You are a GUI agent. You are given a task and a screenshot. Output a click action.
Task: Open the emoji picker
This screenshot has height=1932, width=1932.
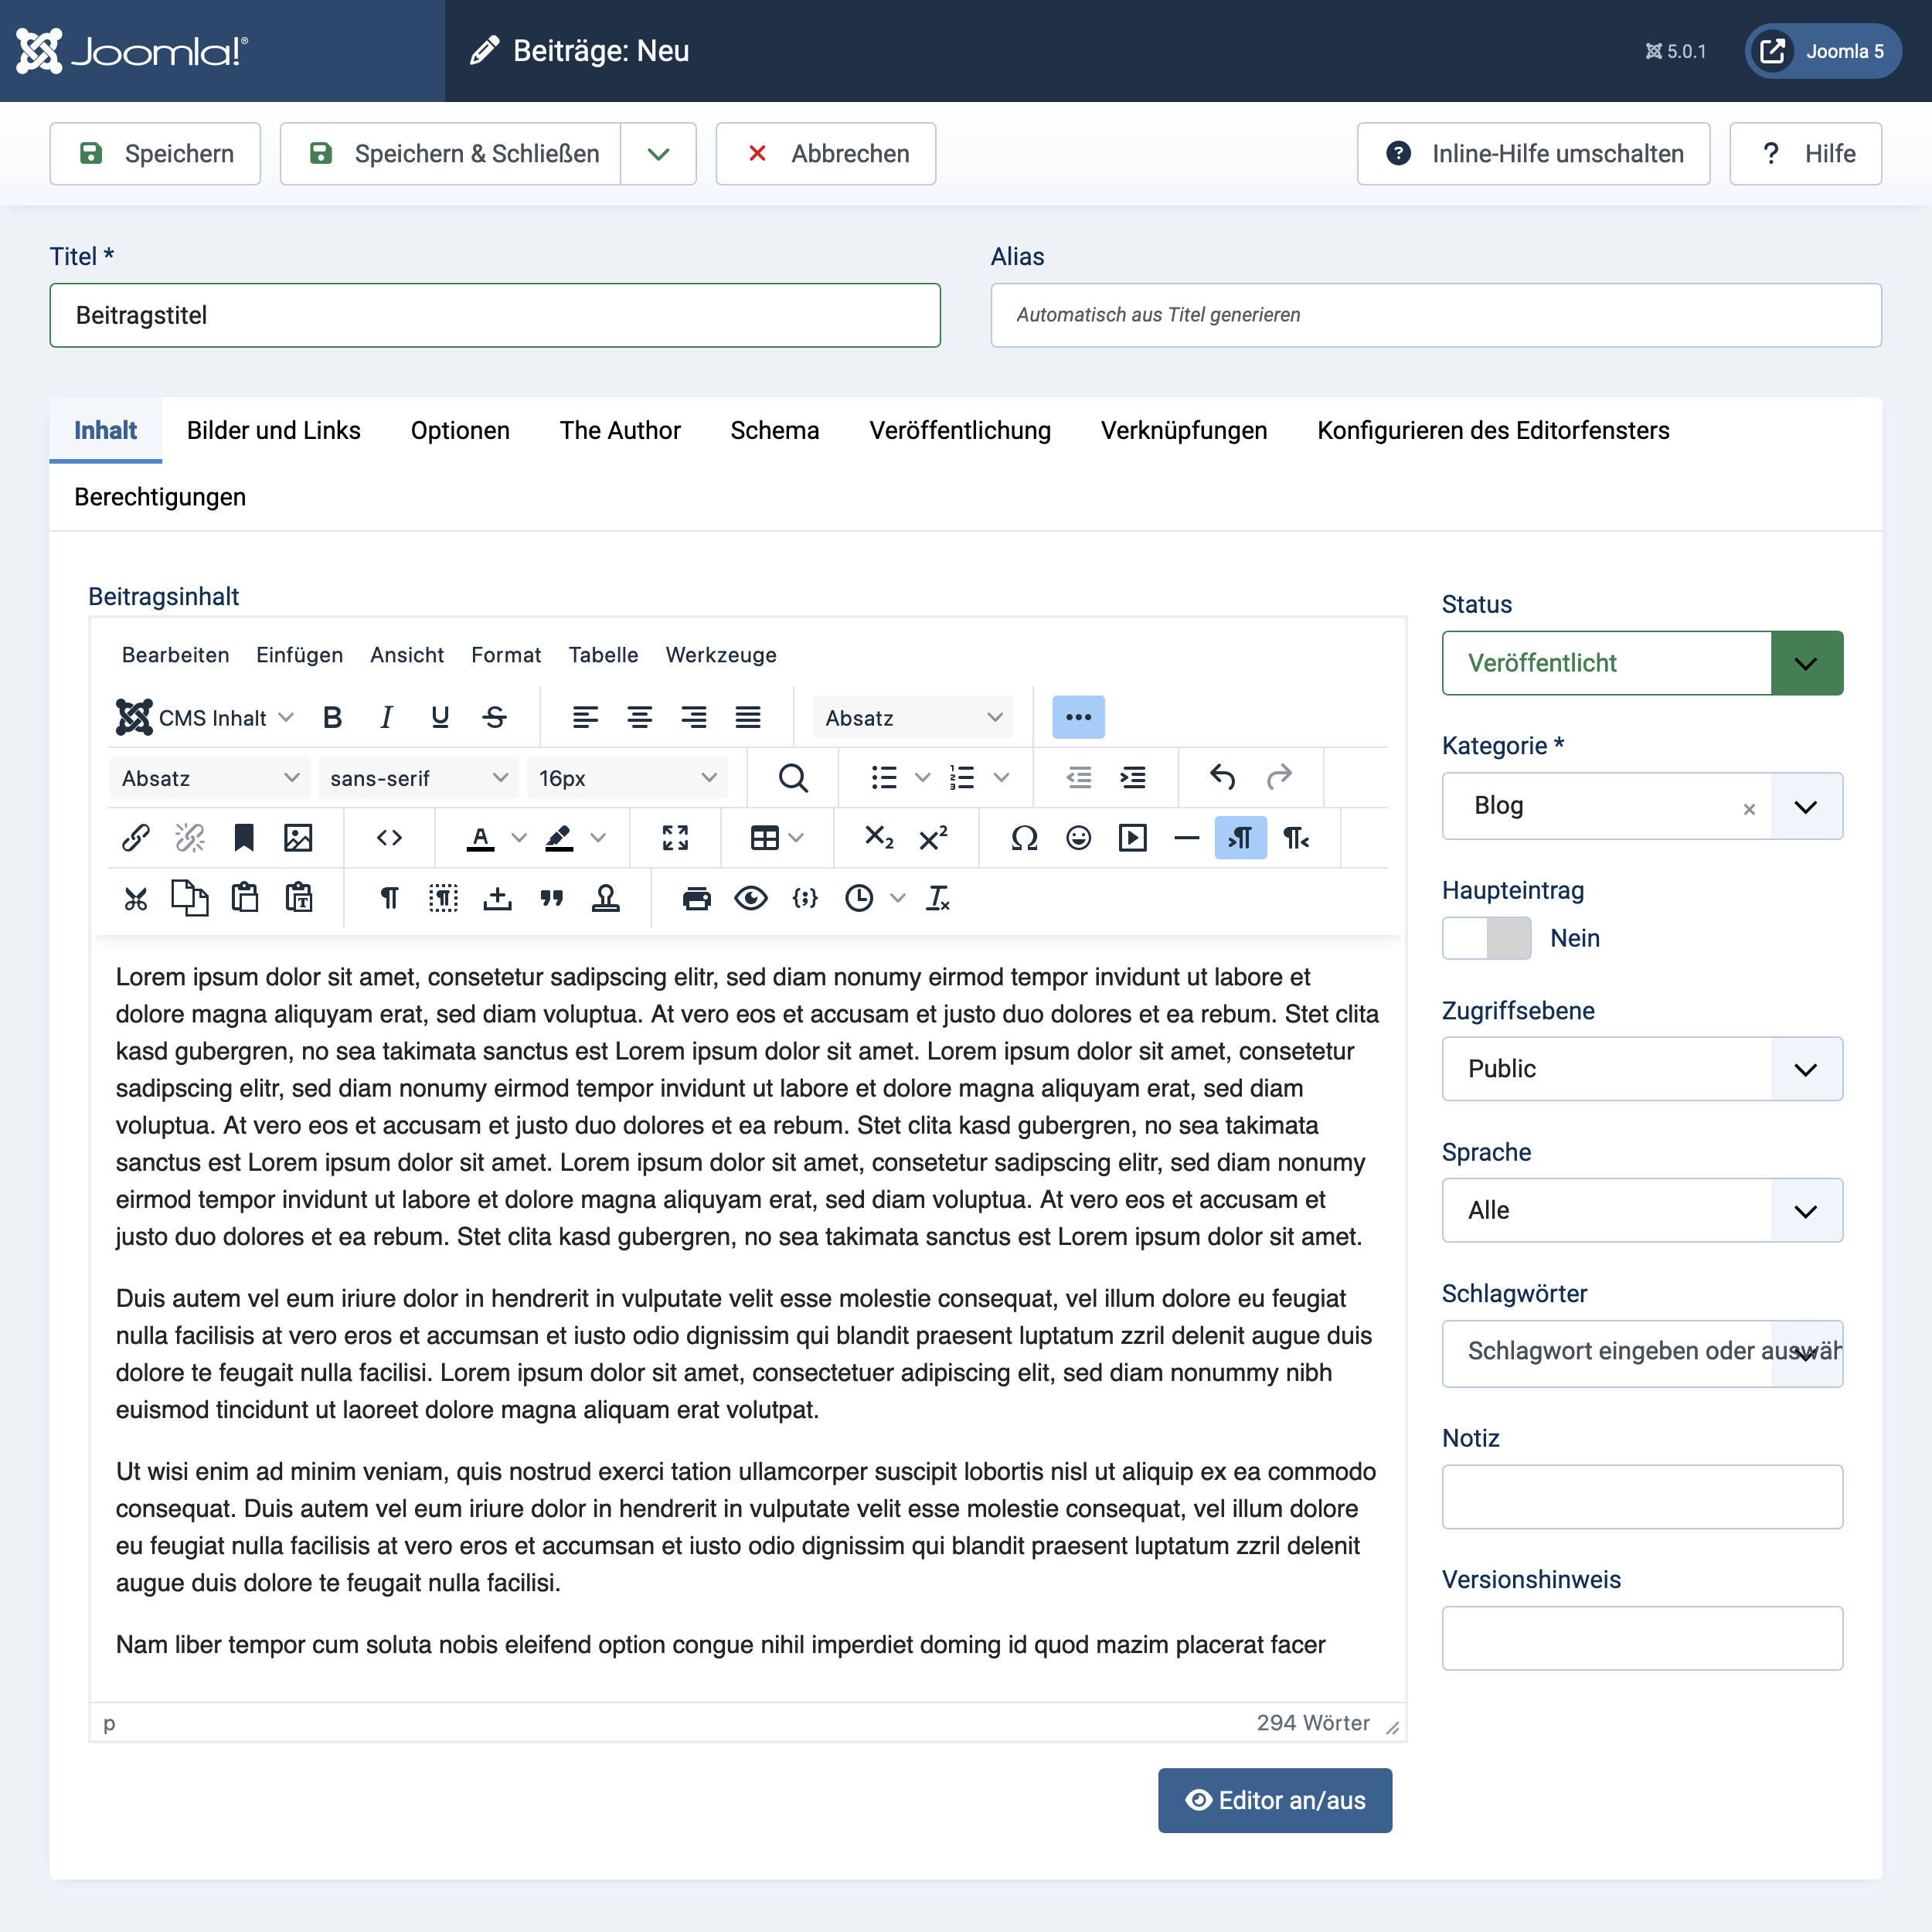[x=1078, y=837]
